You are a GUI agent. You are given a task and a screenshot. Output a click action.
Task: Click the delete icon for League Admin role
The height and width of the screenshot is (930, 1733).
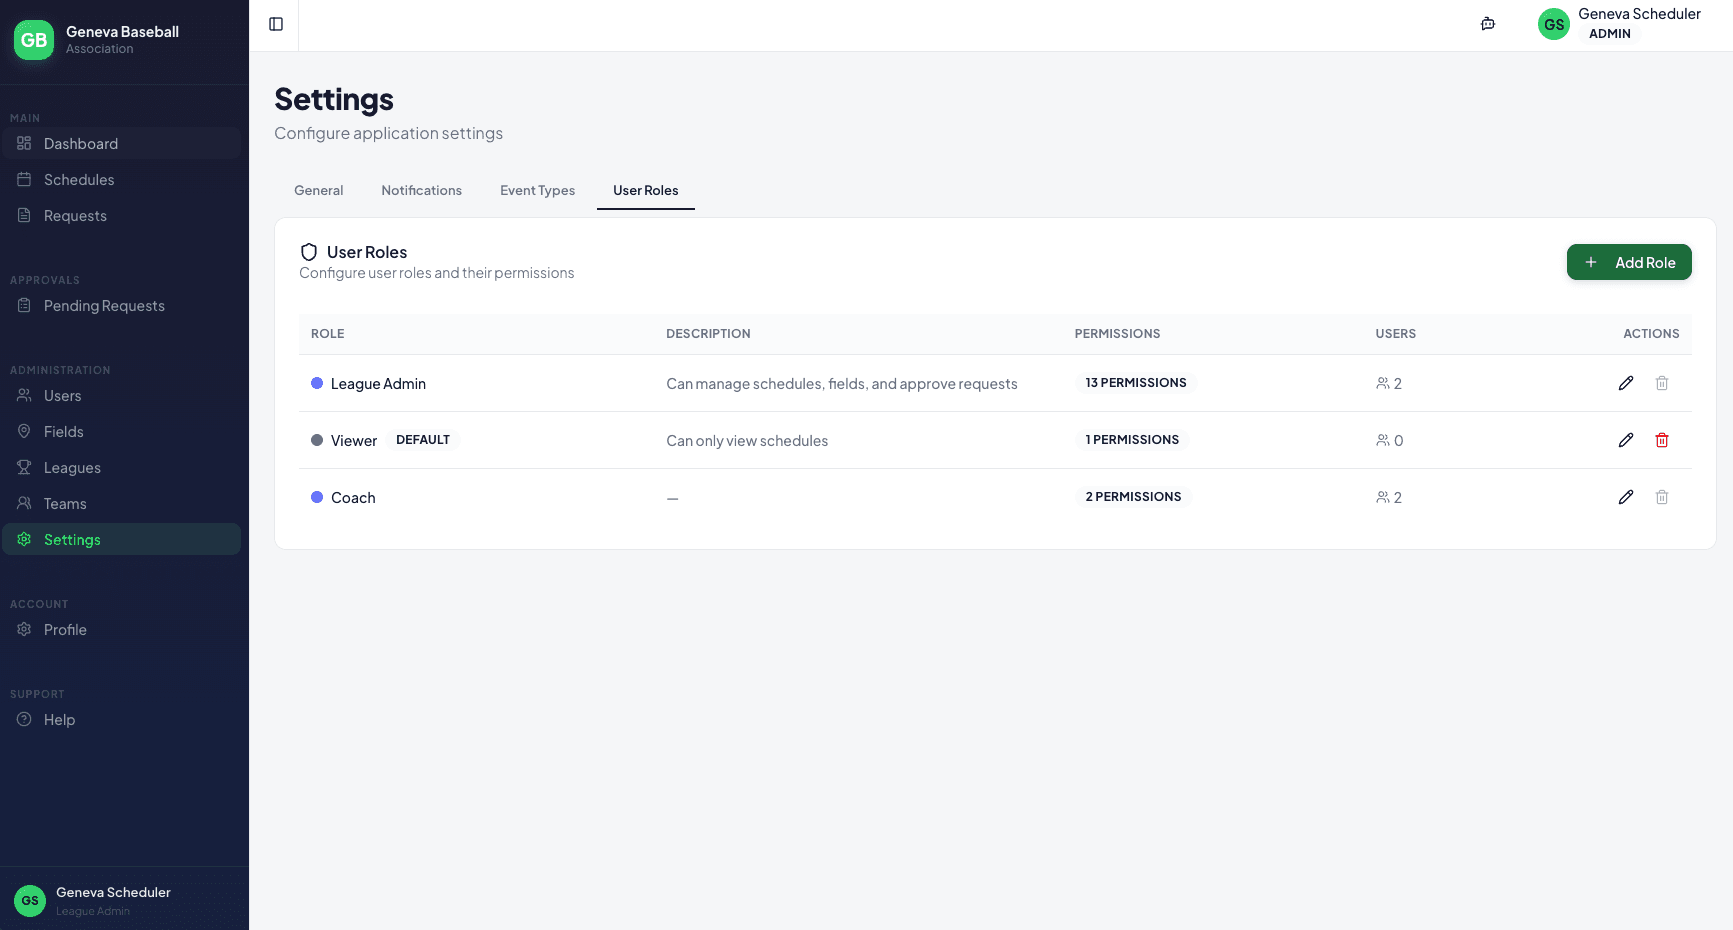click(1662, 383)
